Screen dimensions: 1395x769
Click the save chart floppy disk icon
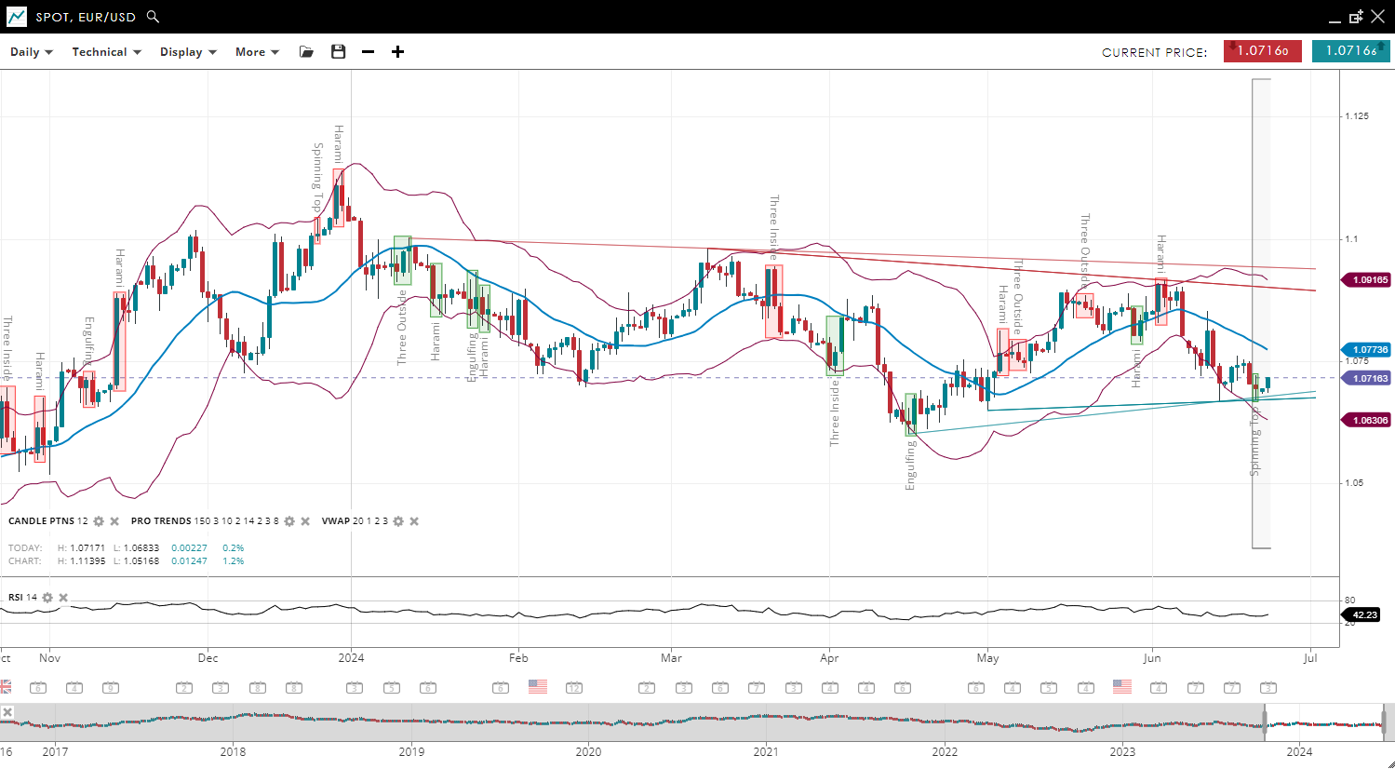point(338,52)
